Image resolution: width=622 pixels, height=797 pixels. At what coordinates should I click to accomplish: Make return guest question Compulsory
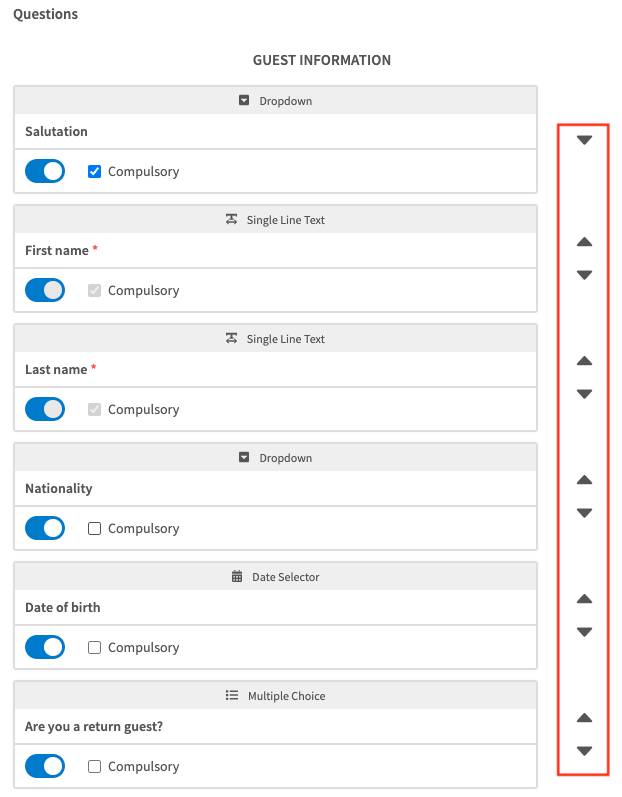[95, 766]
